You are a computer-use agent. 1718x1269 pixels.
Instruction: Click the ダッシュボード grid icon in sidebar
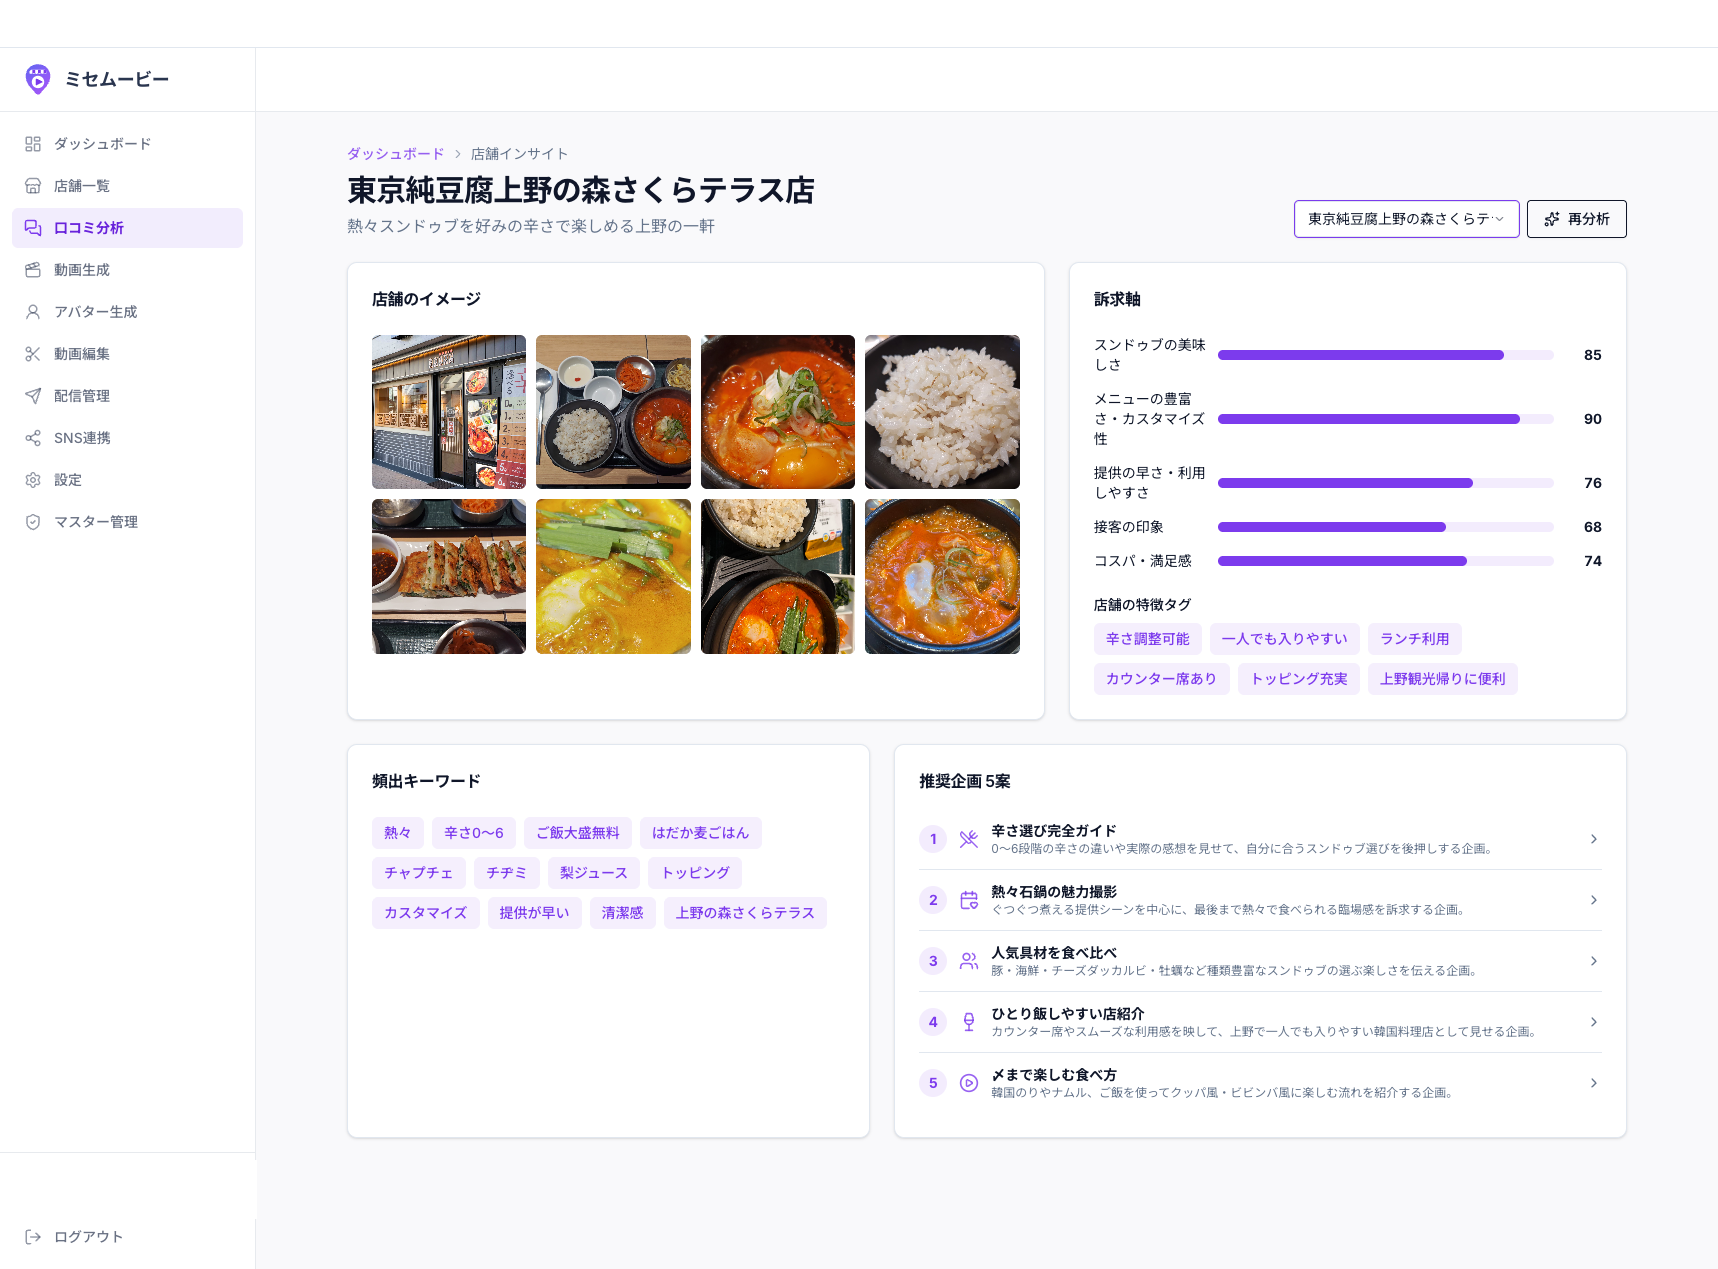pyautogui.click(x=33, y=144)
